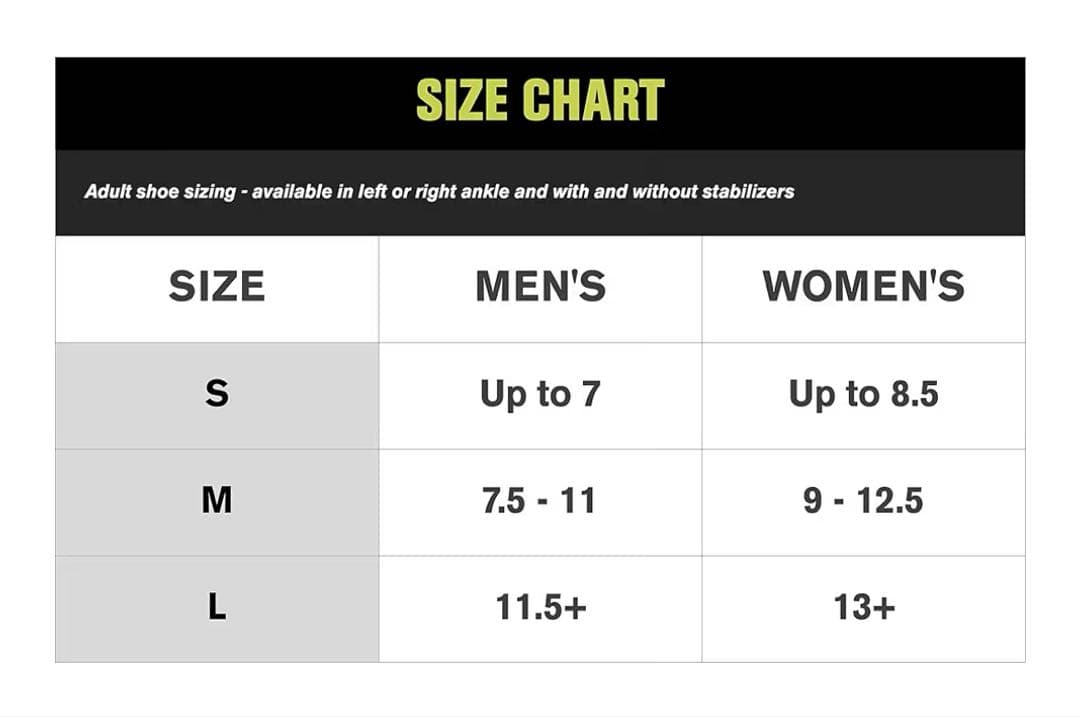1080x717 pixels.
Task: Click the L size row label
Action: click(x=217, y=607)
